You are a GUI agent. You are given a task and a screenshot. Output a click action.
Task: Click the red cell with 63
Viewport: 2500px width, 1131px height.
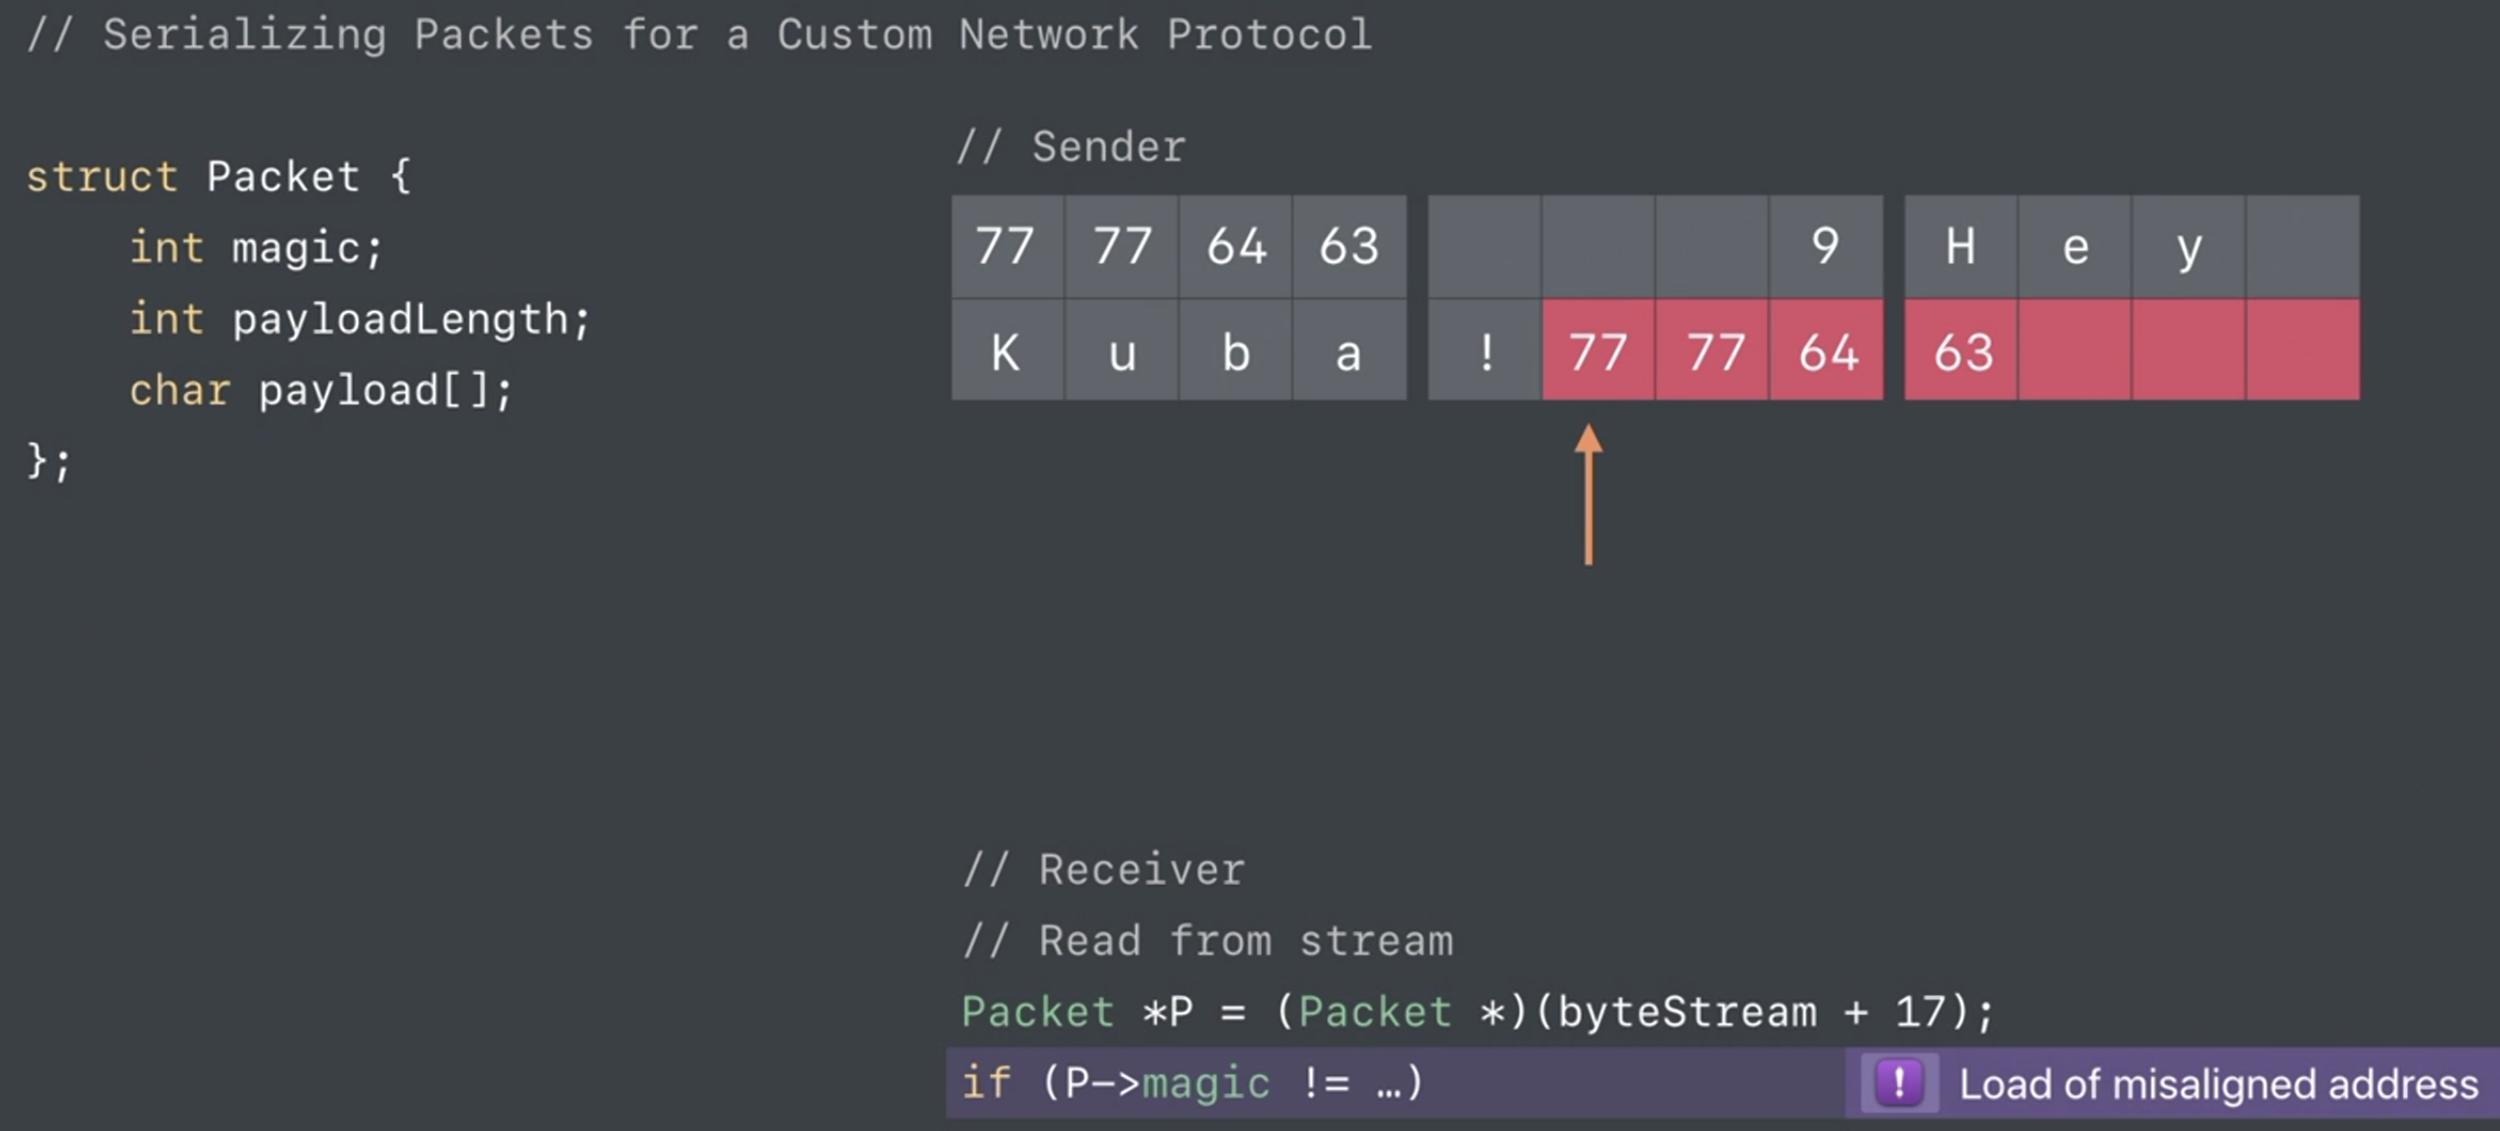pos(1961,351)
